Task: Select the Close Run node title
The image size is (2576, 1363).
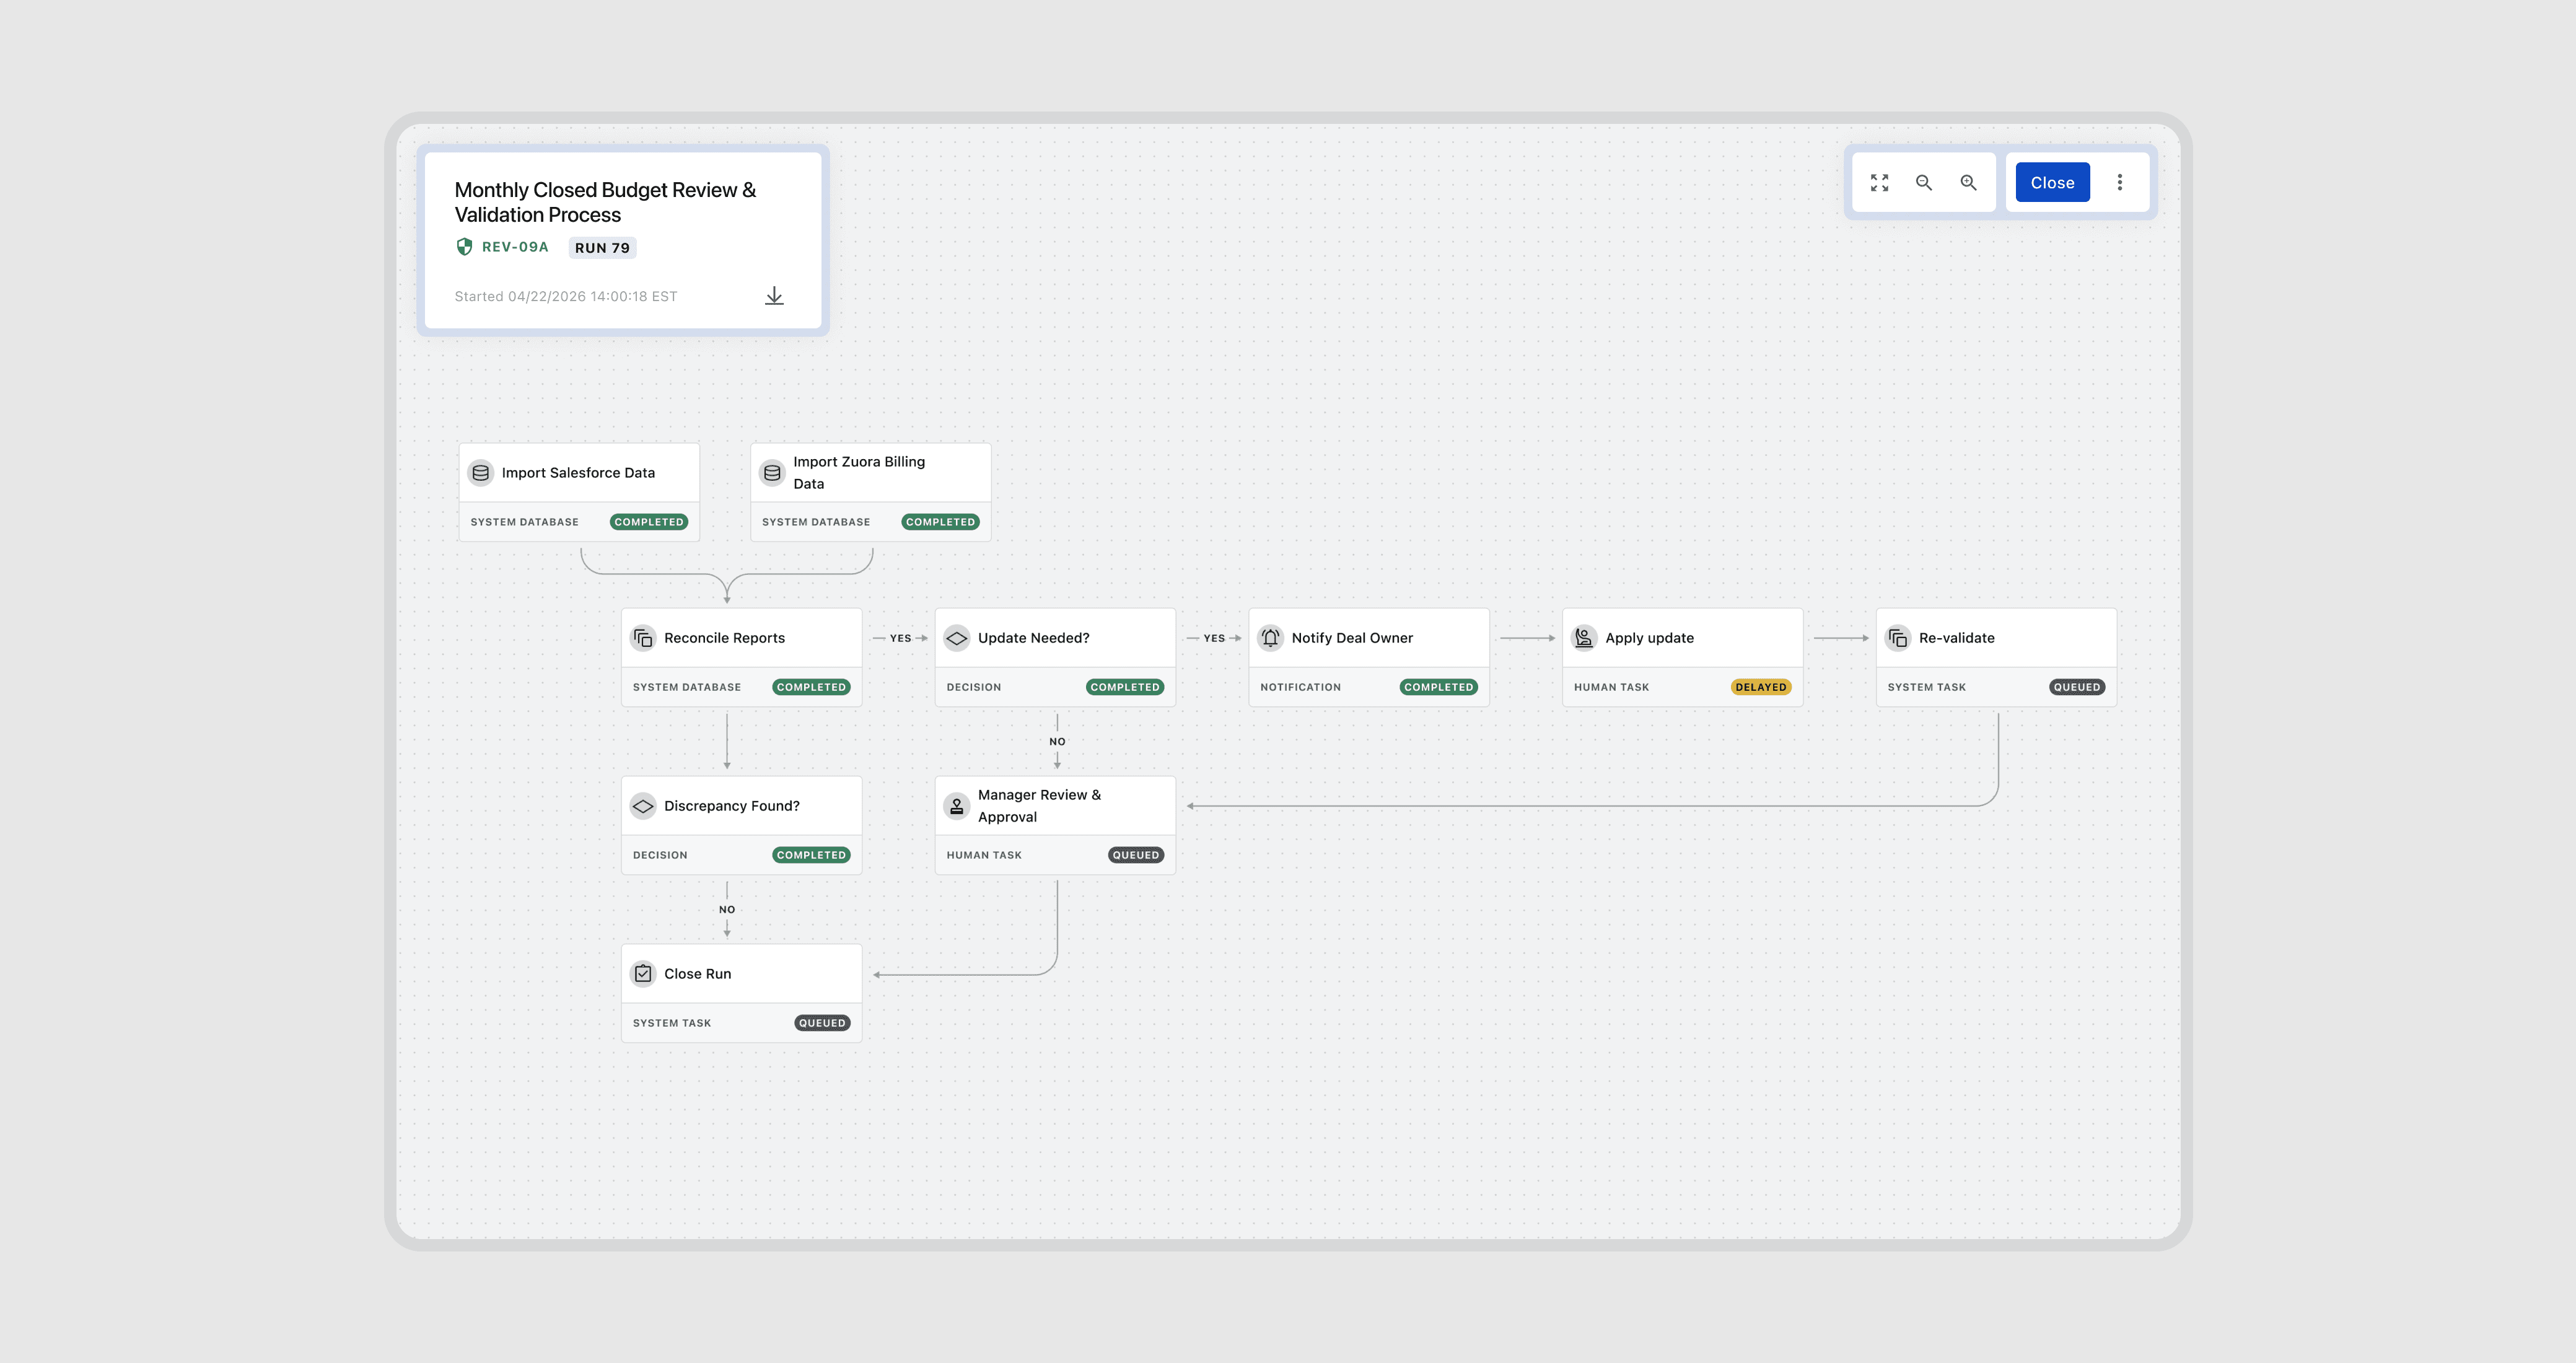Action: click(697, 974)
